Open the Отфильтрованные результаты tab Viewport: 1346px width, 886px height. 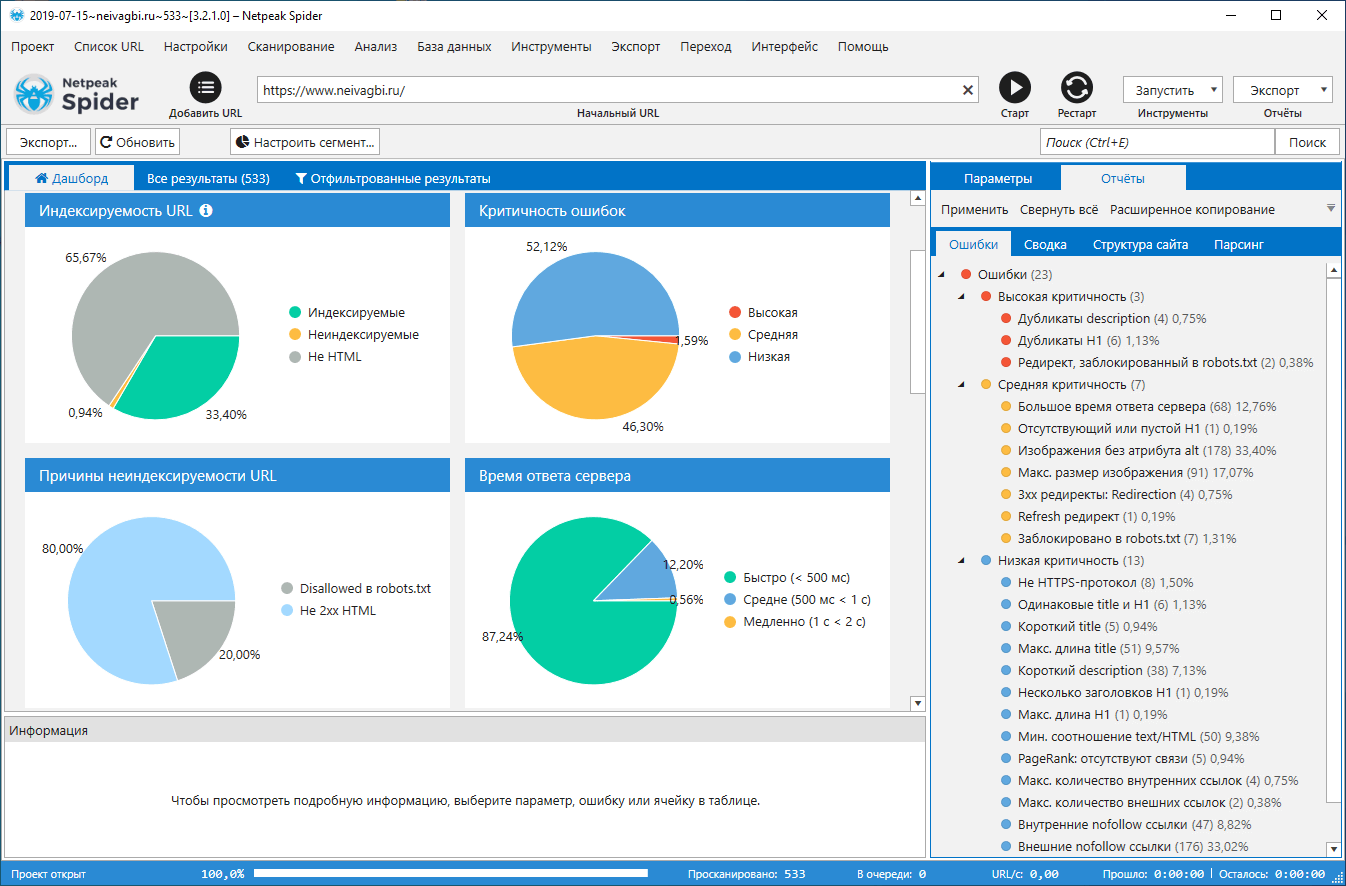[393, 179]
